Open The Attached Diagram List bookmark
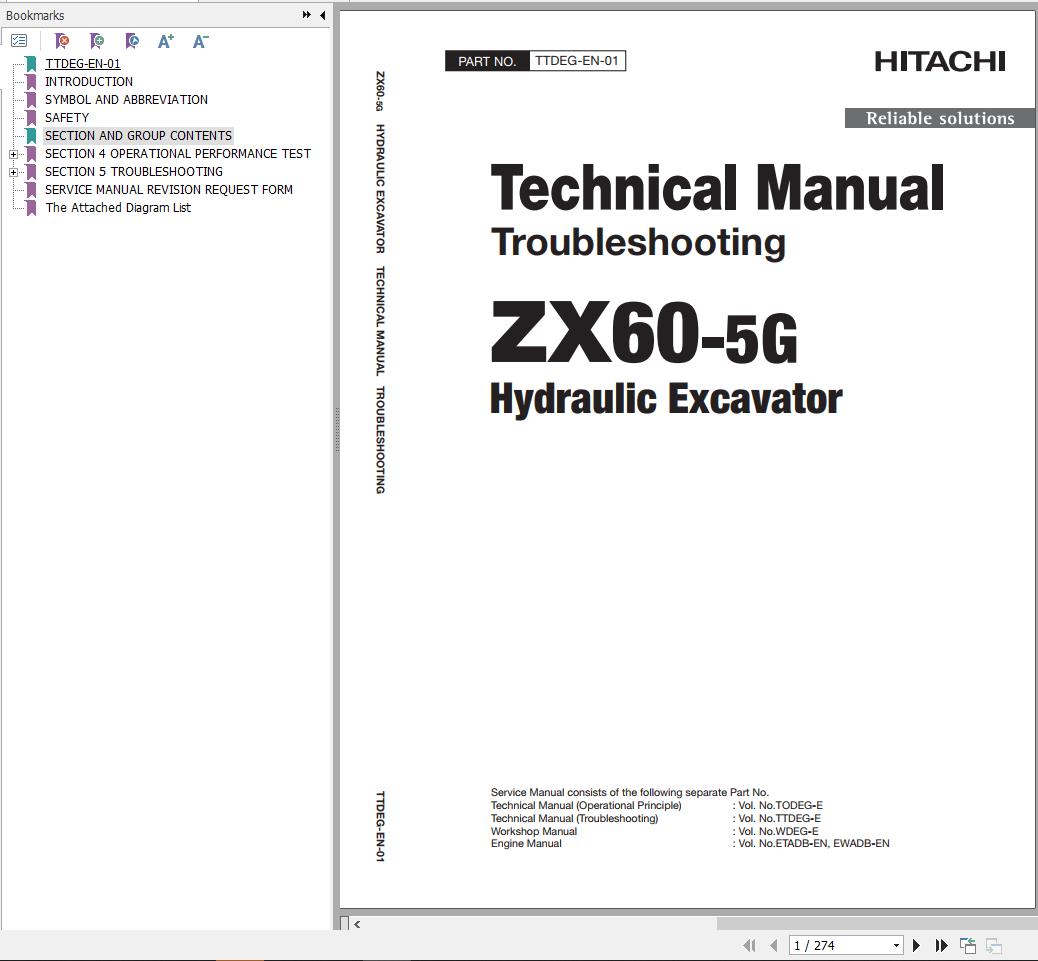Viewport: 1038px width, 961px height. 118,207
